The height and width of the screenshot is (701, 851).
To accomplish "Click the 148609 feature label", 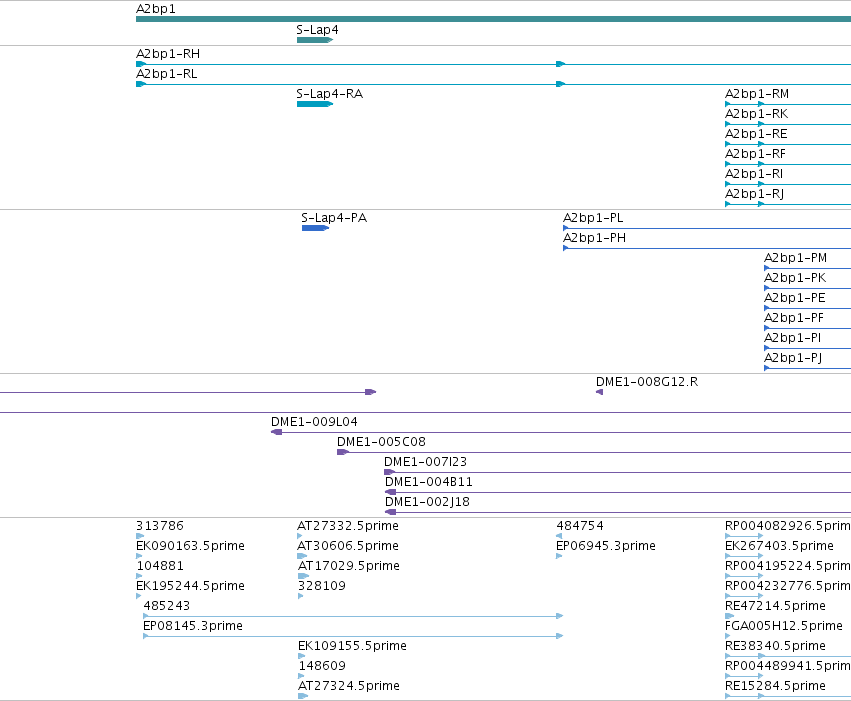I will click(322, 667).
